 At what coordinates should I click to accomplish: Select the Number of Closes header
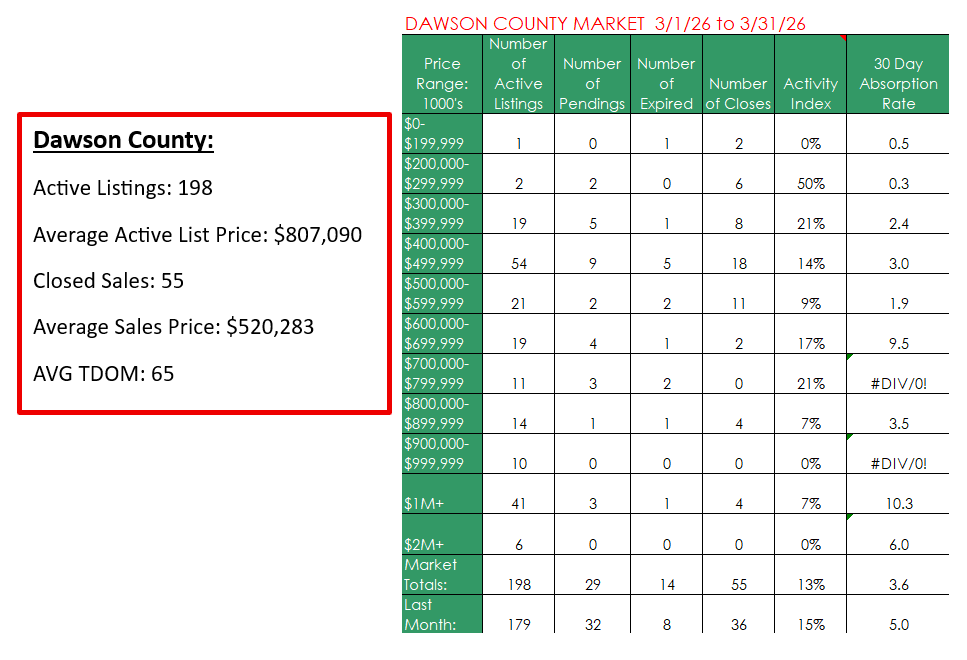739,93
